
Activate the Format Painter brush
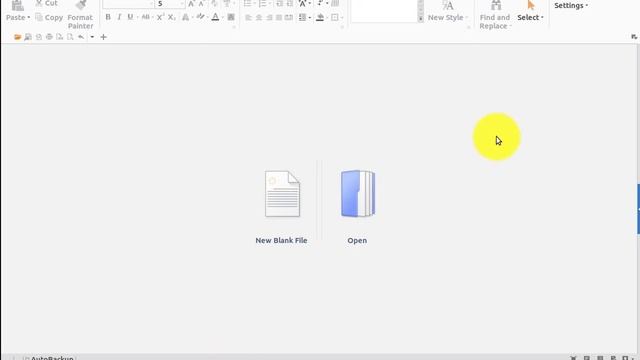click(80, 5)
